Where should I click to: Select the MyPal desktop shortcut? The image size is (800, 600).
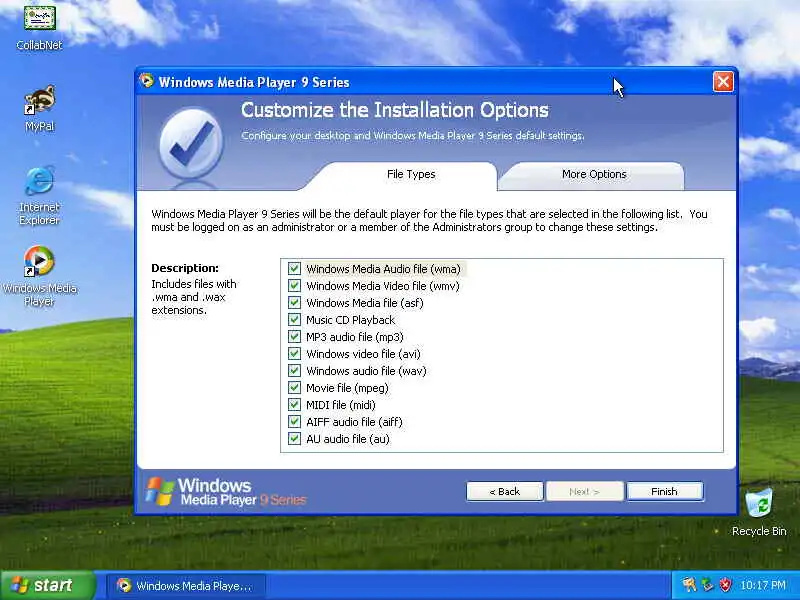coord(39,108)
